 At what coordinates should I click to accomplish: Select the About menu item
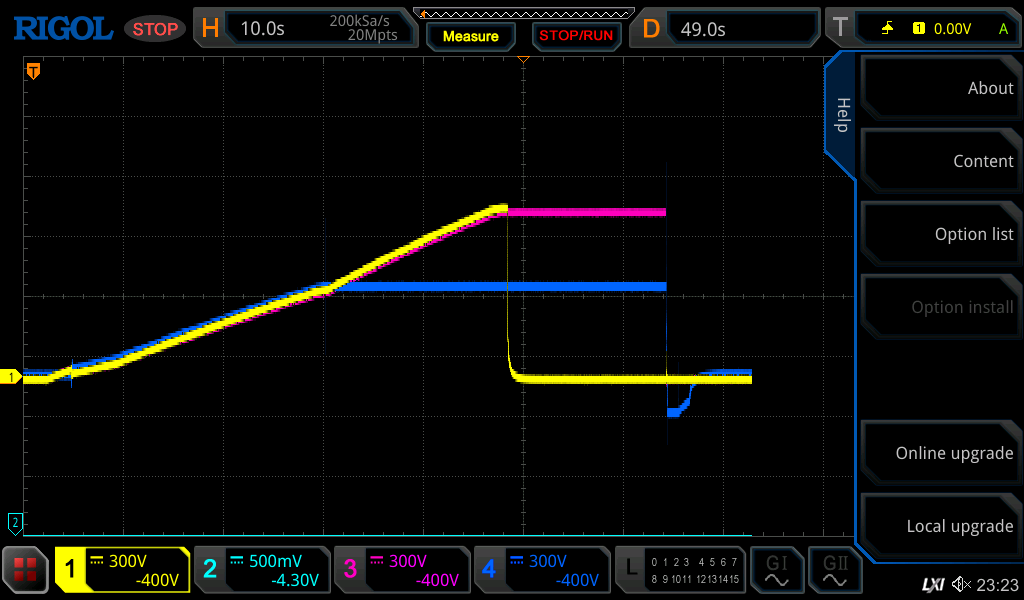tap(940, 88)
